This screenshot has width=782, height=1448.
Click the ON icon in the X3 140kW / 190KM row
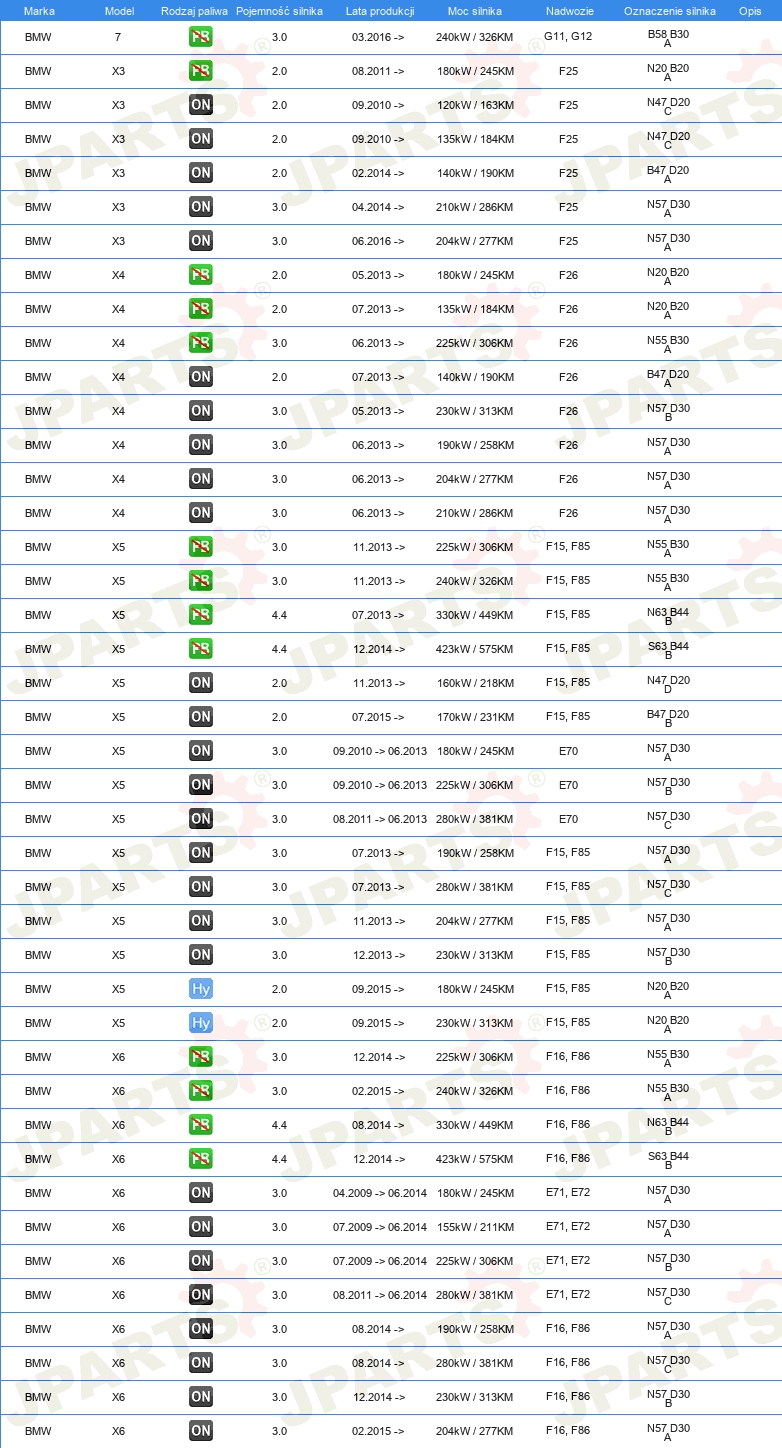pos(201,173)
